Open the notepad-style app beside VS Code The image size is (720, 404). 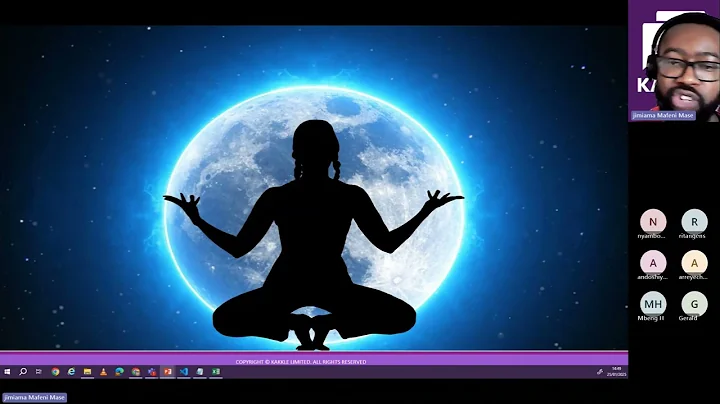pyautogui.click(x=200, y=372)
